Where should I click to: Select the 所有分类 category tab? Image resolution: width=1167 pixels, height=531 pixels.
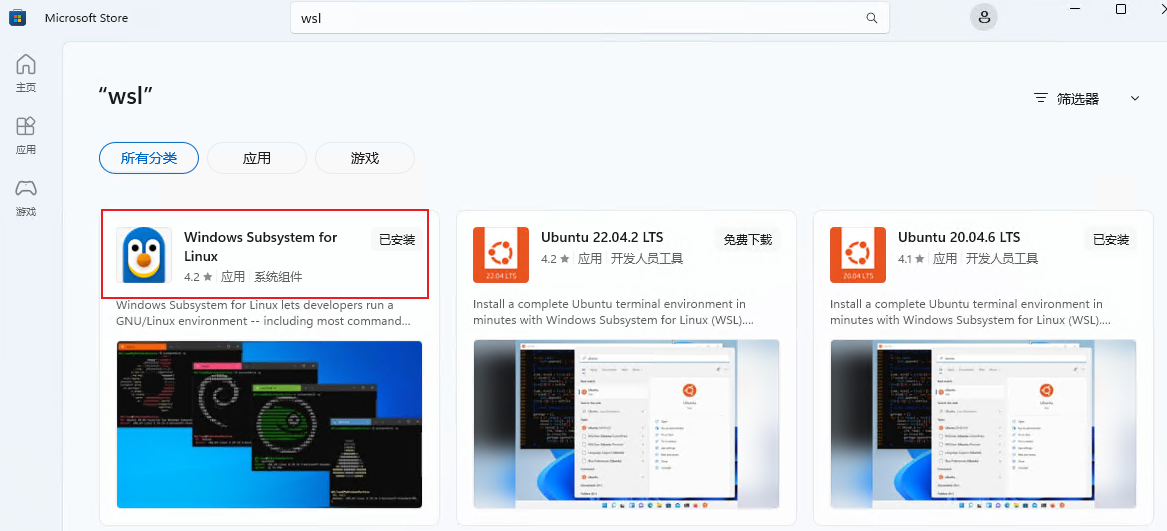click(149, 158)
